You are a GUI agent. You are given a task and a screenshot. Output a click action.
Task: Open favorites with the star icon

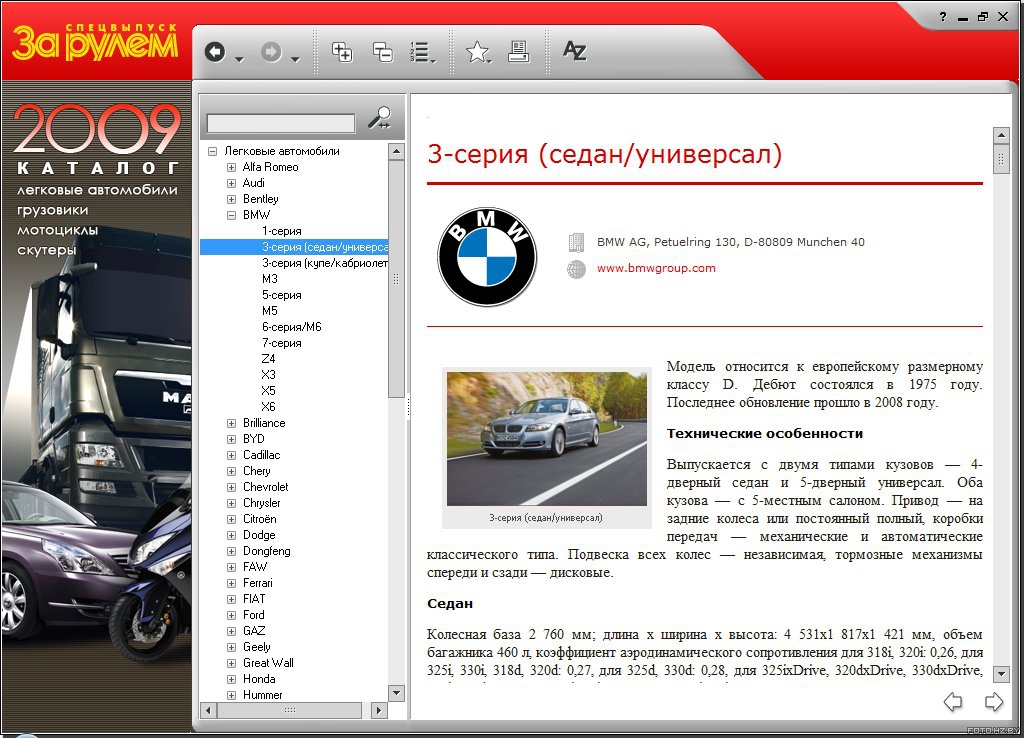click(477, 52)
